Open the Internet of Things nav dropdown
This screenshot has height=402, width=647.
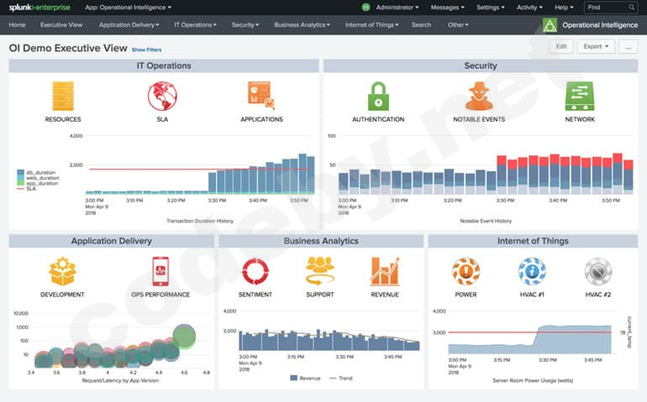pyautogui.click(x=371, y=25)
